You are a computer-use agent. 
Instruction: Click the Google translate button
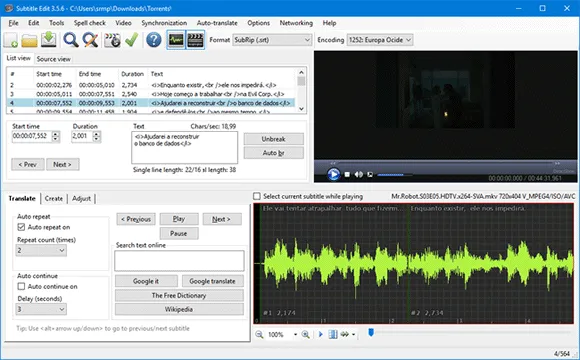[213, 281]
